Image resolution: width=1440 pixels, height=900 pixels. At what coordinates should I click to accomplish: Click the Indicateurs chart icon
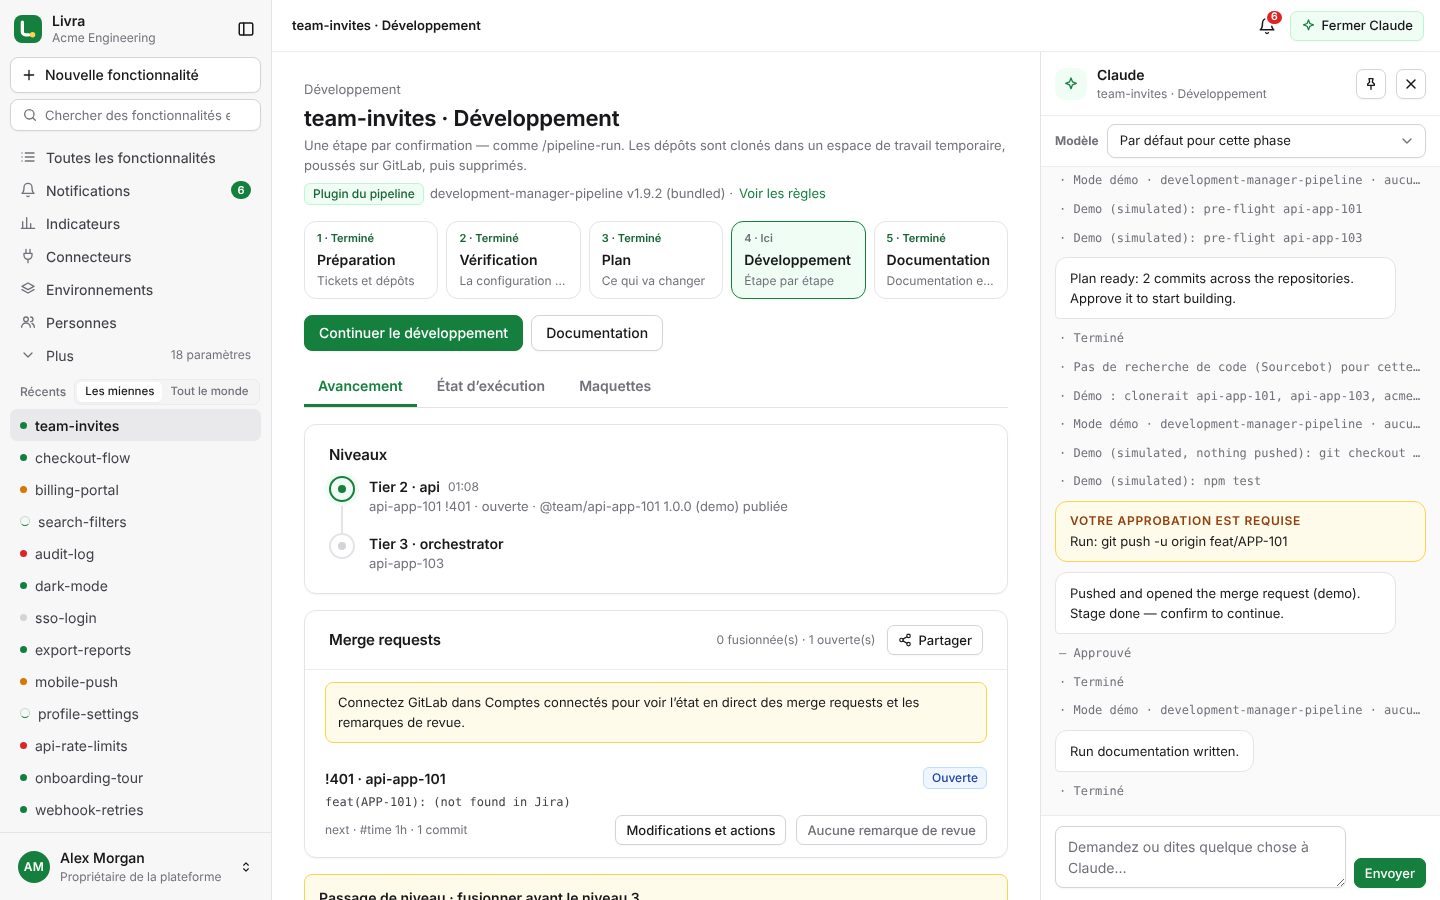point(28,224)
